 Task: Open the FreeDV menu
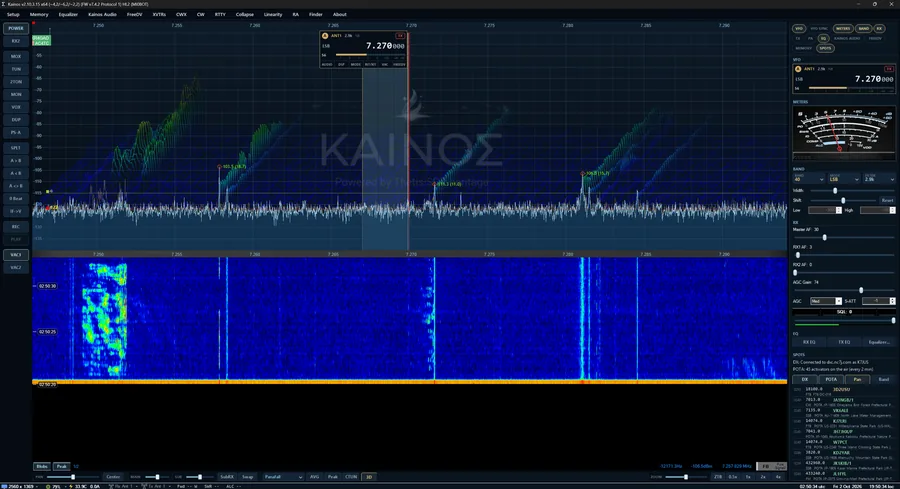[134, 14]
